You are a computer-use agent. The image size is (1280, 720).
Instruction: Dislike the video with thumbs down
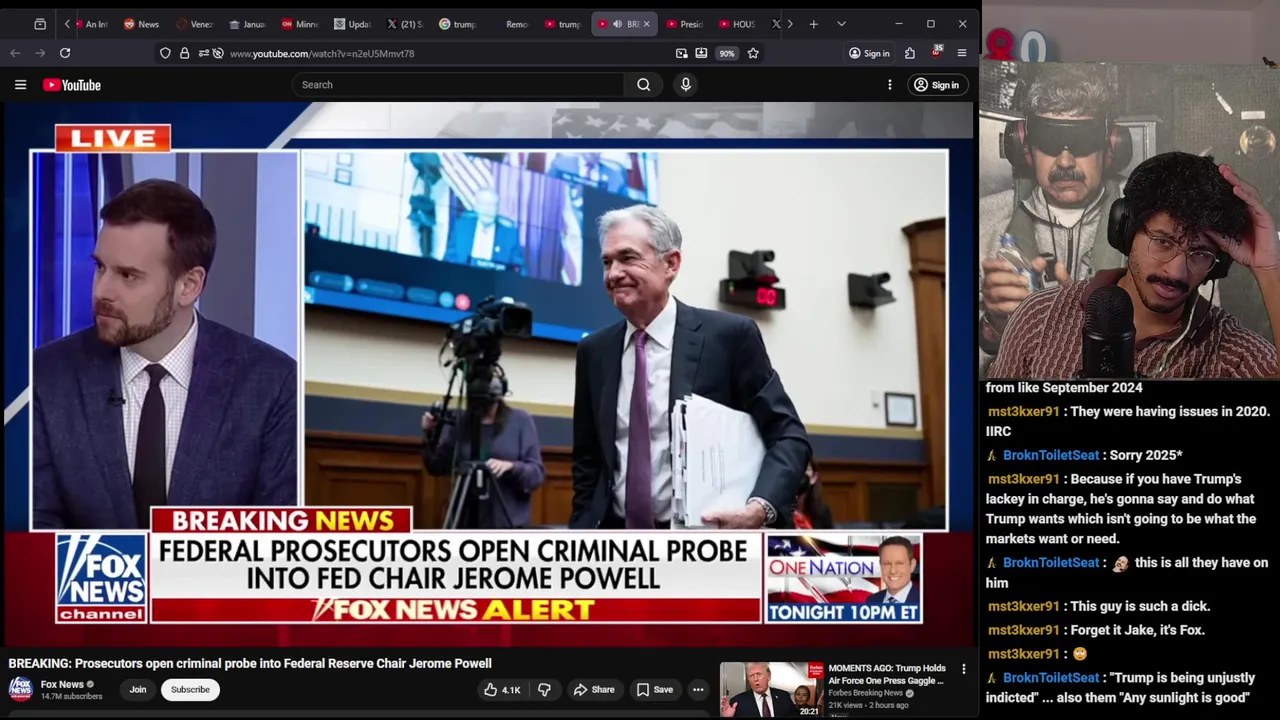coord(544,689)
